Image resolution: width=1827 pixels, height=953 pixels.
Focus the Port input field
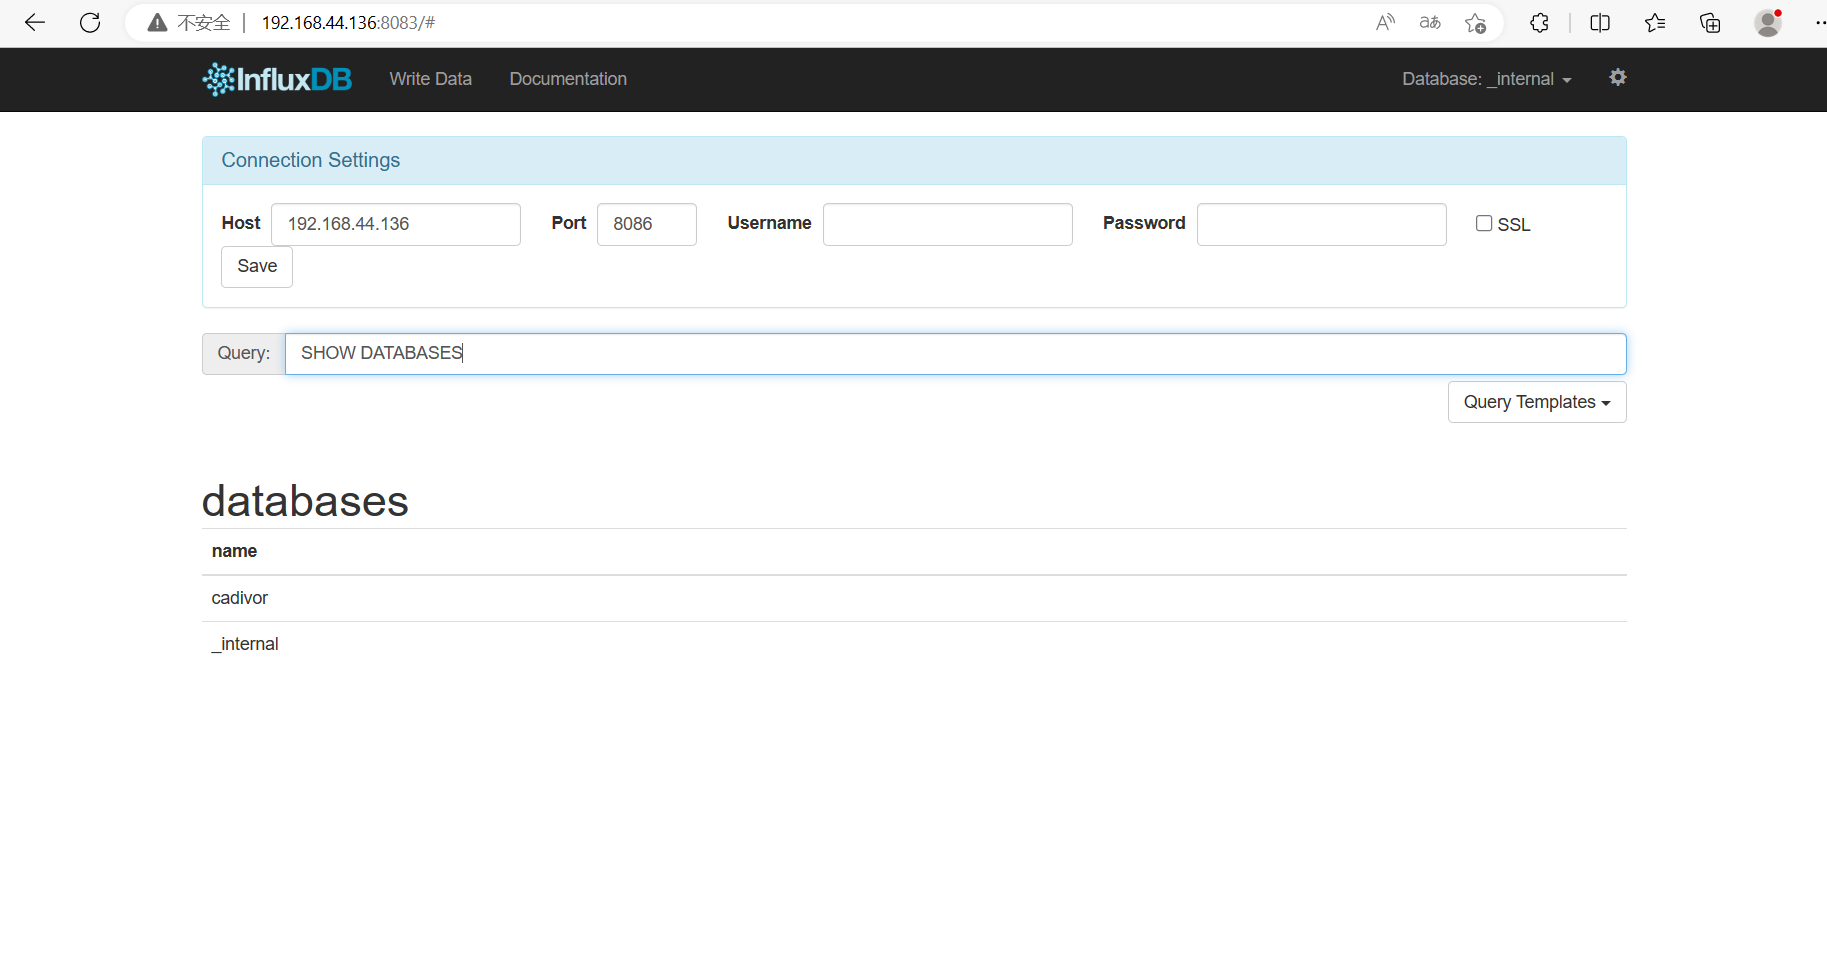pos(647,224)
